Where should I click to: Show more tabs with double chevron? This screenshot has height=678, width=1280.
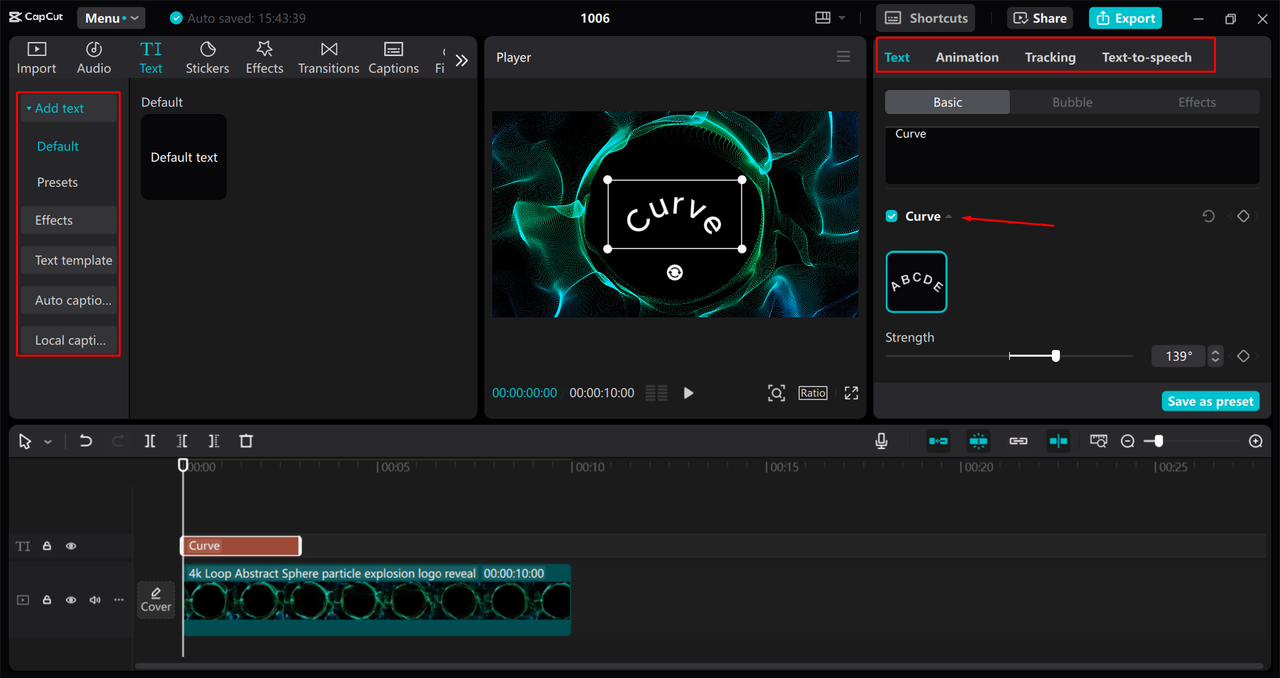click(x=461, y=60)
